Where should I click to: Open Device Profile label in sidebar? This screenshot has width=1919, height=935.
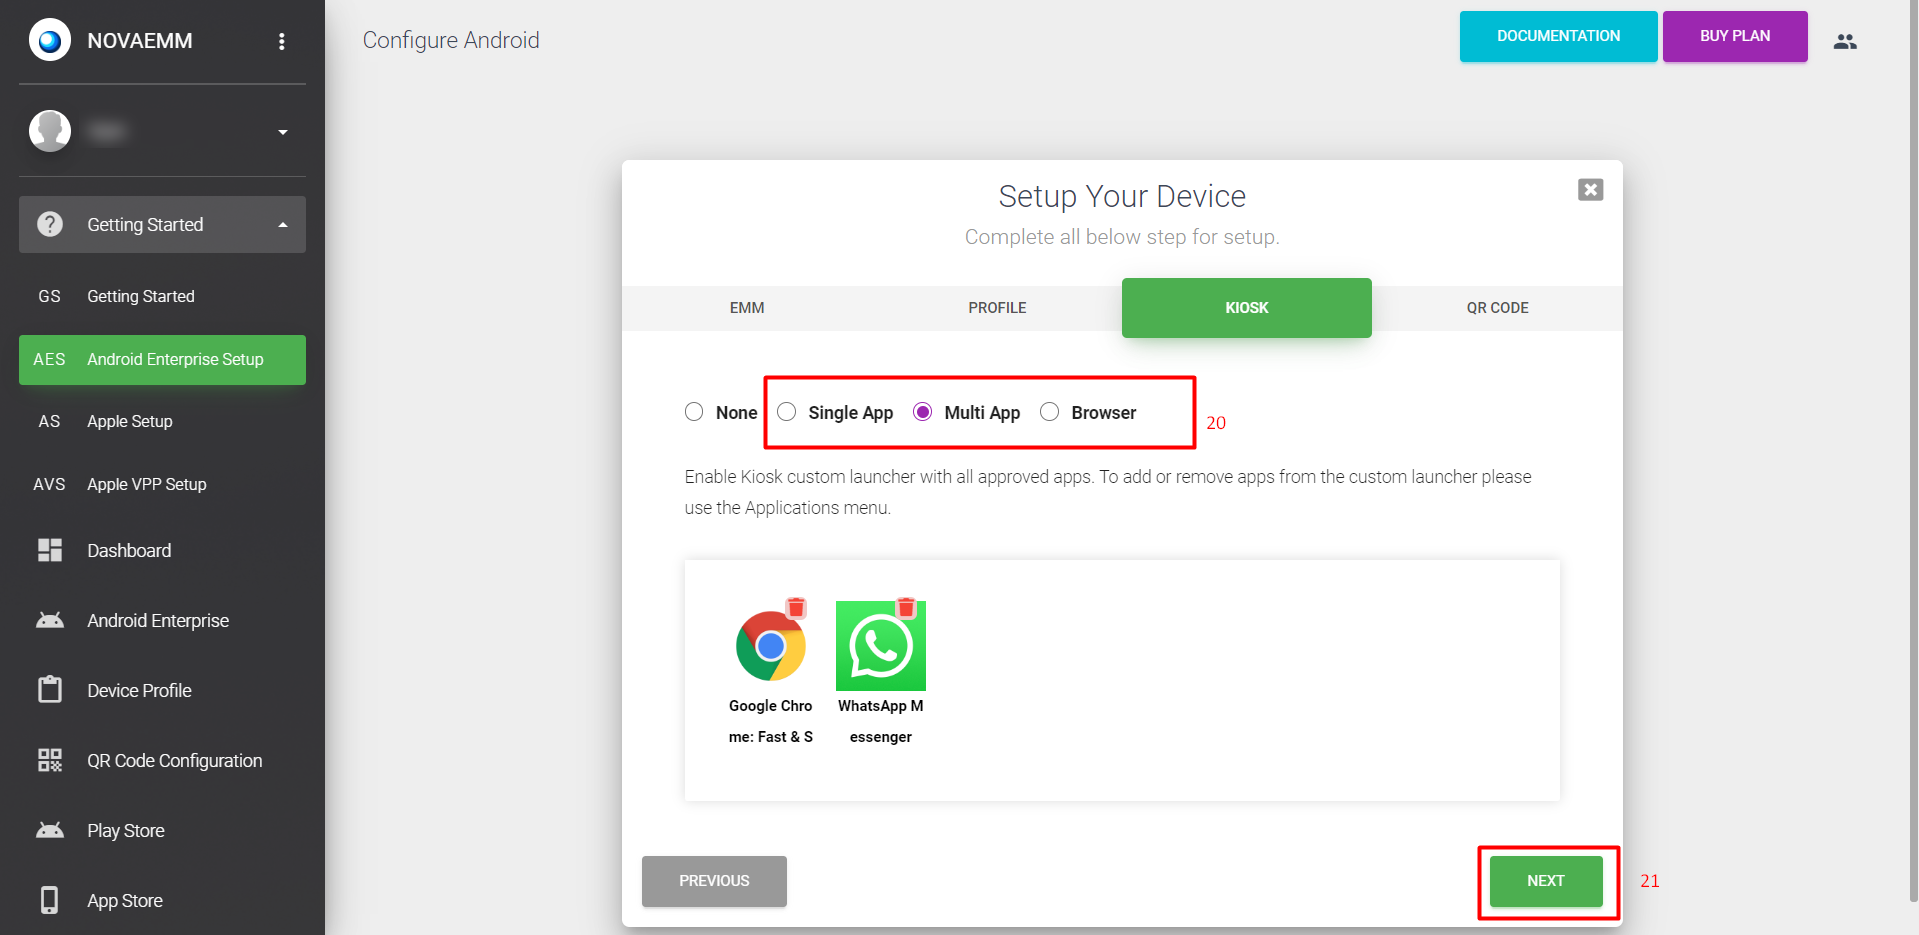coord(139,691)
